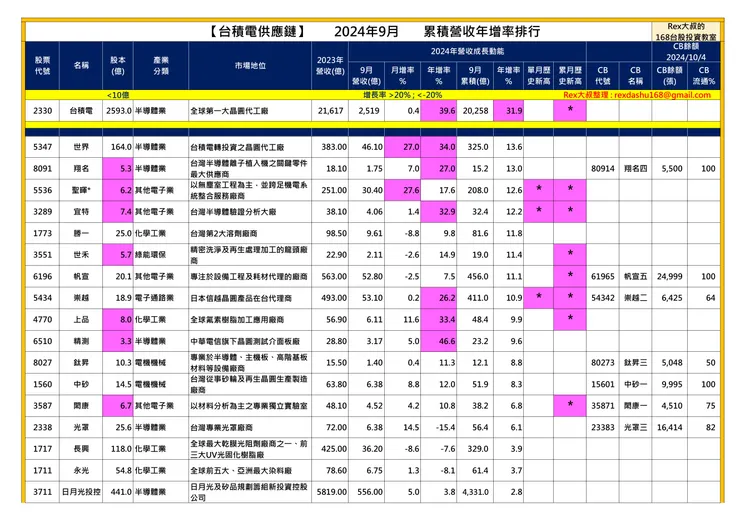Click the capital value 2593.0
The height and width of the screenshot is (523, 740).
pos(118,111)
